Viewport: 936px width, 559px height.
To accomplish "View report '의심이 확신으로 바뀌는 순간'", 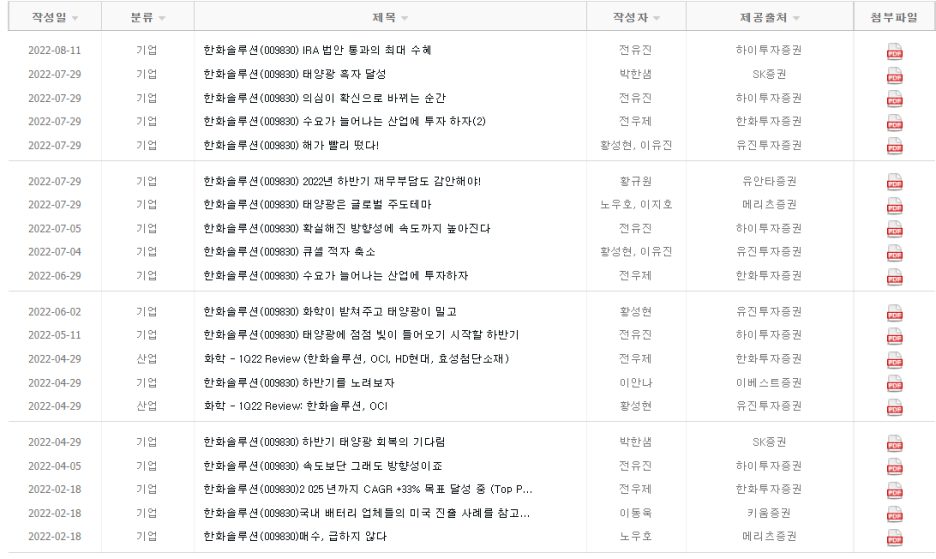I will 324,98.
